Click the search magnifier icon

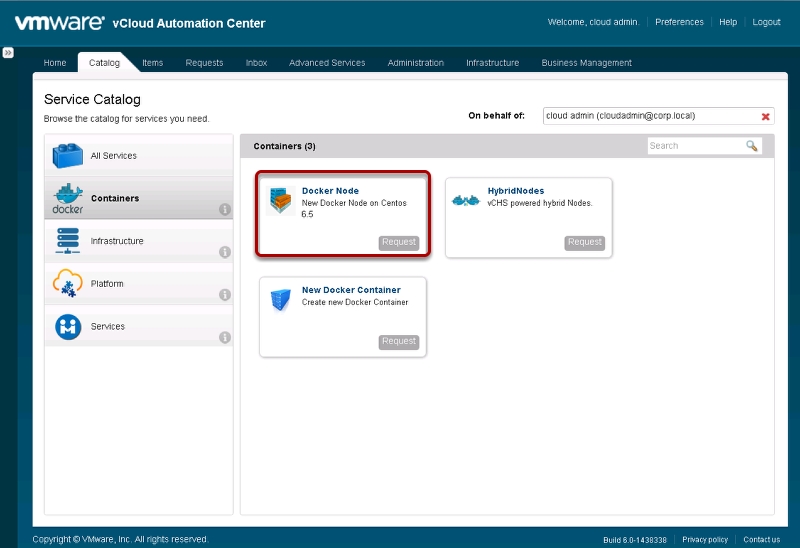click(752, 146)
